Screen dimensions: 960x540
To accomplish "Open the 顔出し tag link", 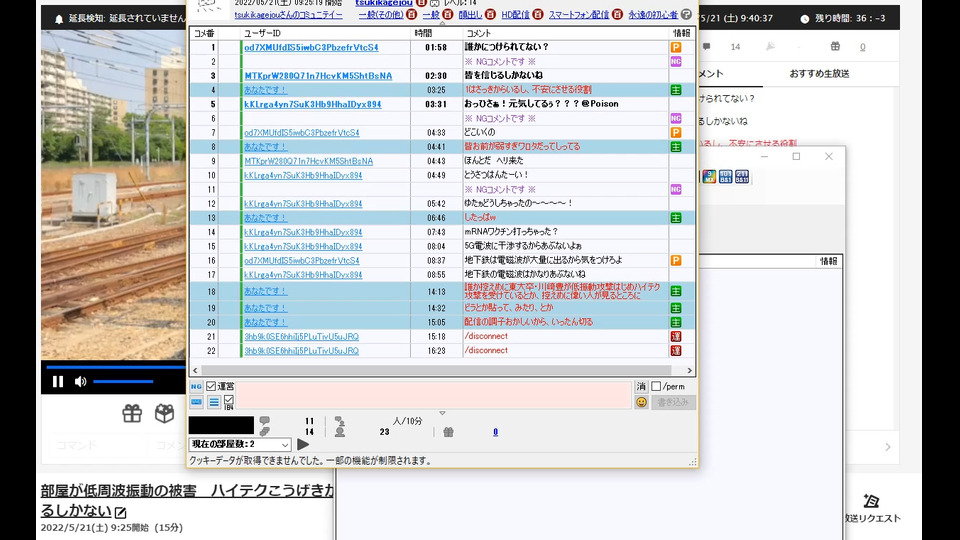I will point(470,15).
